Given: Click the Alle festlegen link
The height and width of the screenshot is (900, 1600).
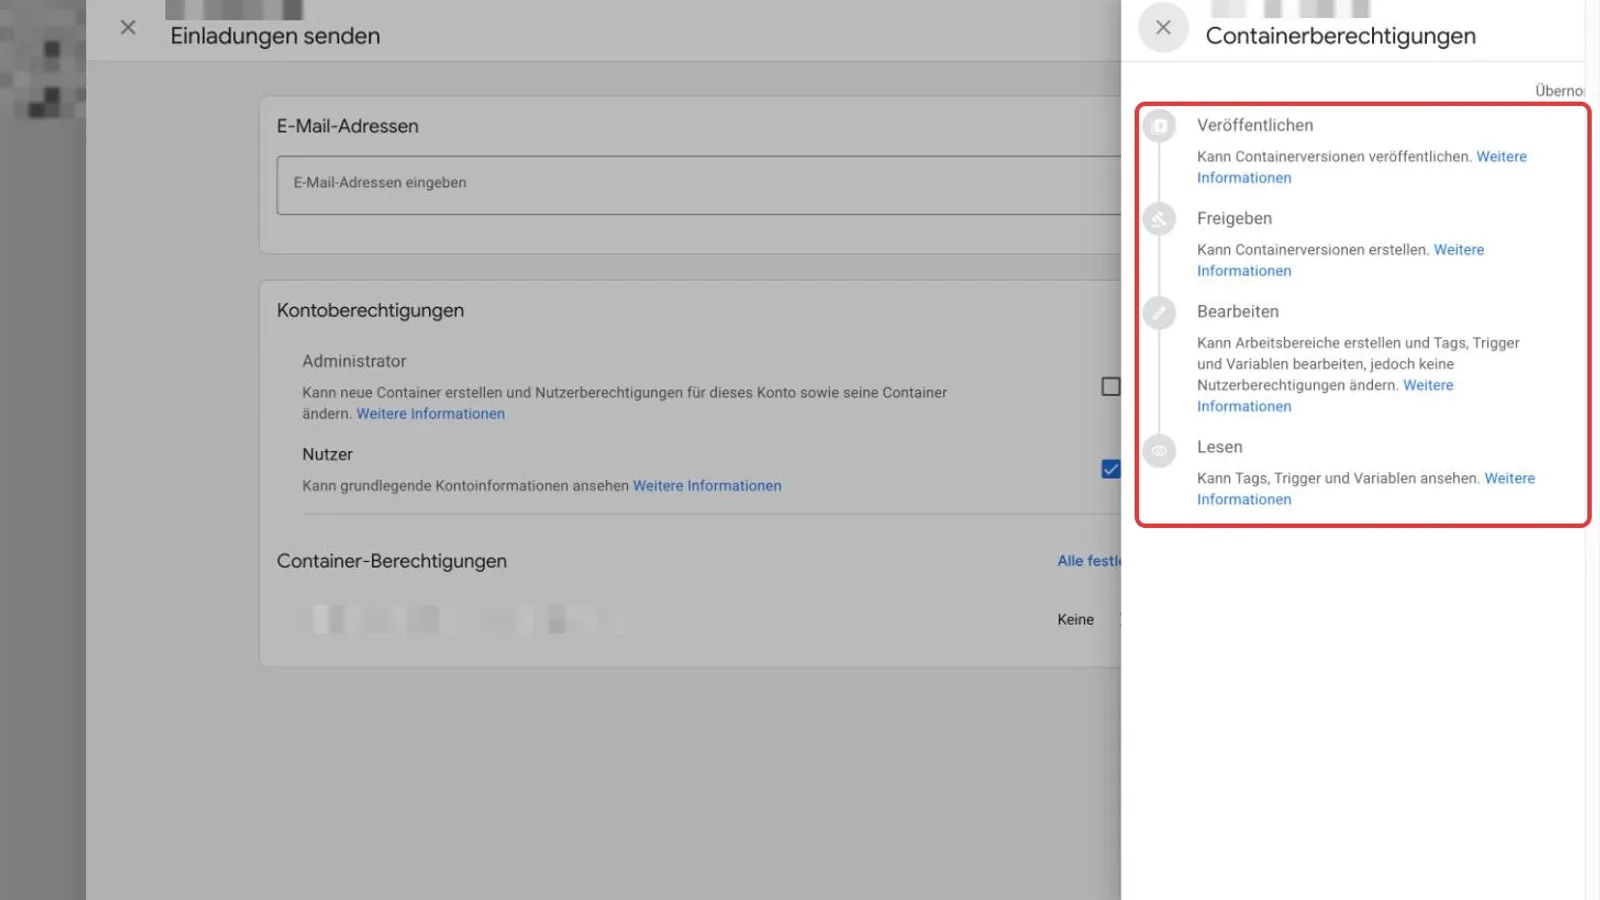Looking at the screenshot, I should click(x=1089, y=561).
